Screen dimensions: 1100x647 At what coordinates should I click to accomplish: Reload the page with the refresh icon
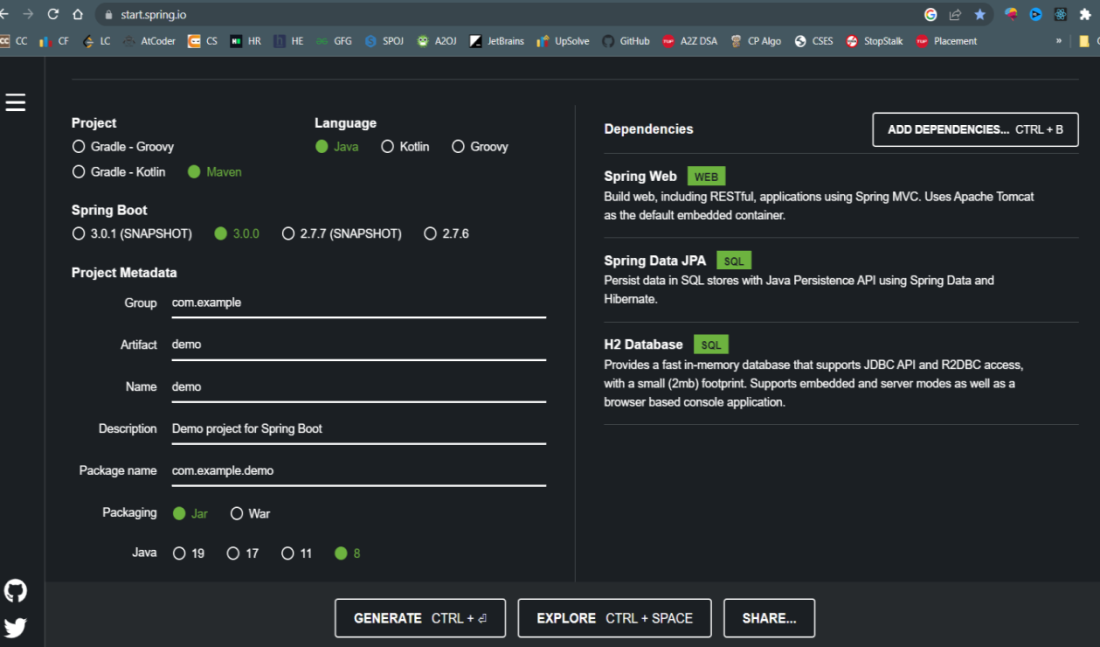coord(53,14)
